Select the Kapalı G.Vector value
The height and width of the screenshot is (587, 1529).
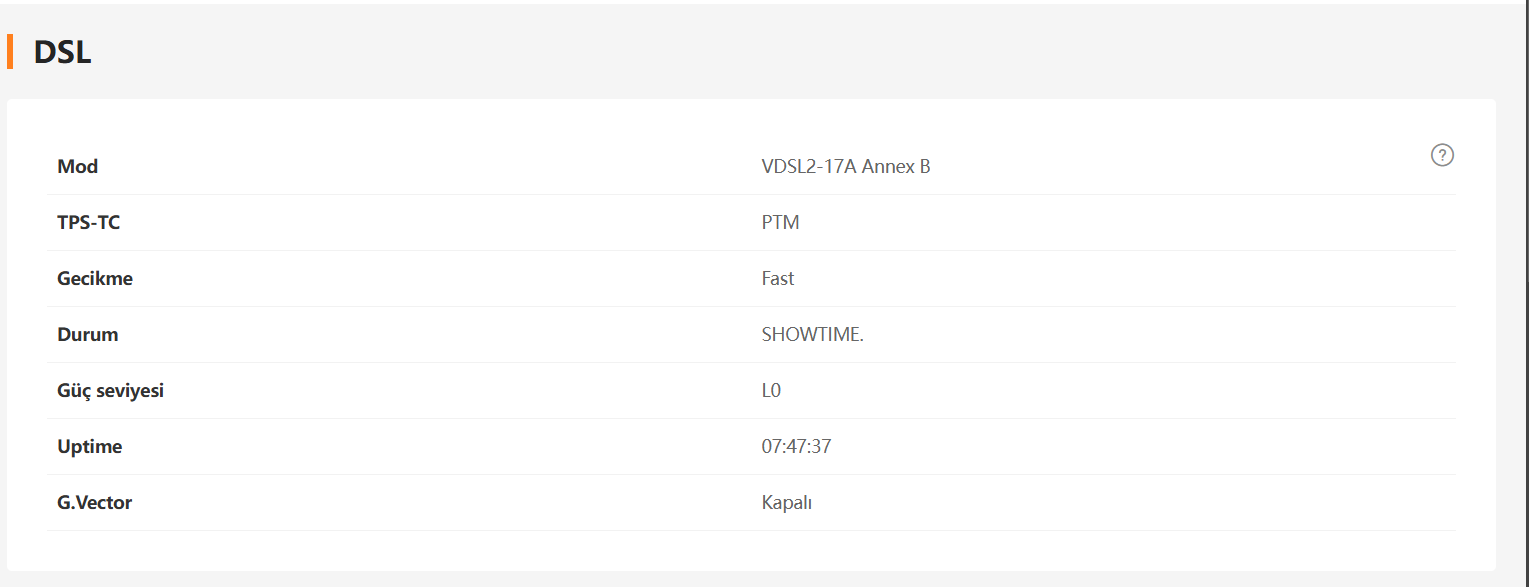coord(786,503)
